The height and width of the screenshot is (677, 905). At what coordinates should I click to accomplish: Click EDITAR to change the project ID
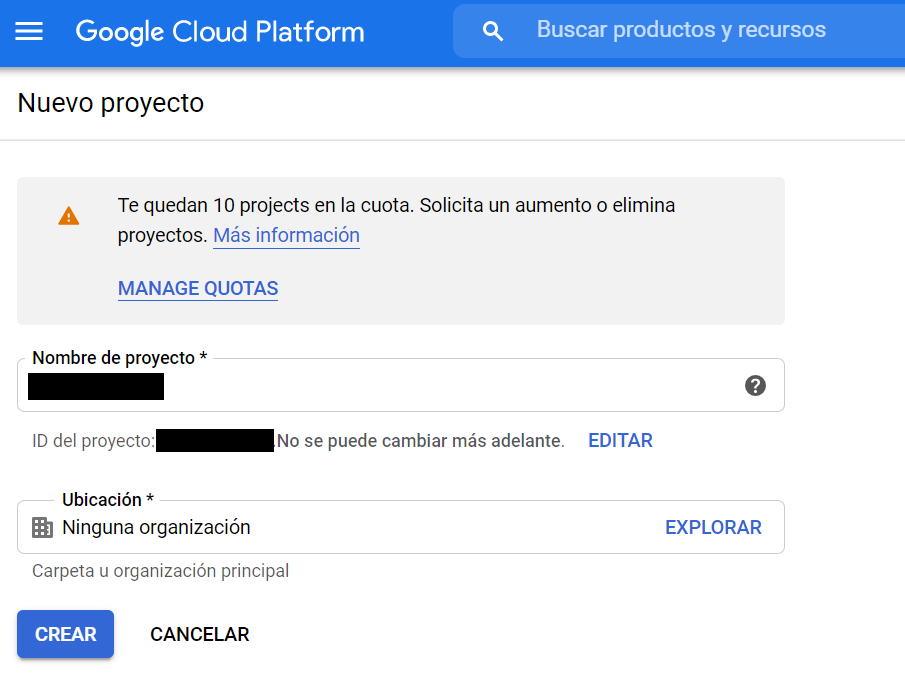click(x=620, y=440)
